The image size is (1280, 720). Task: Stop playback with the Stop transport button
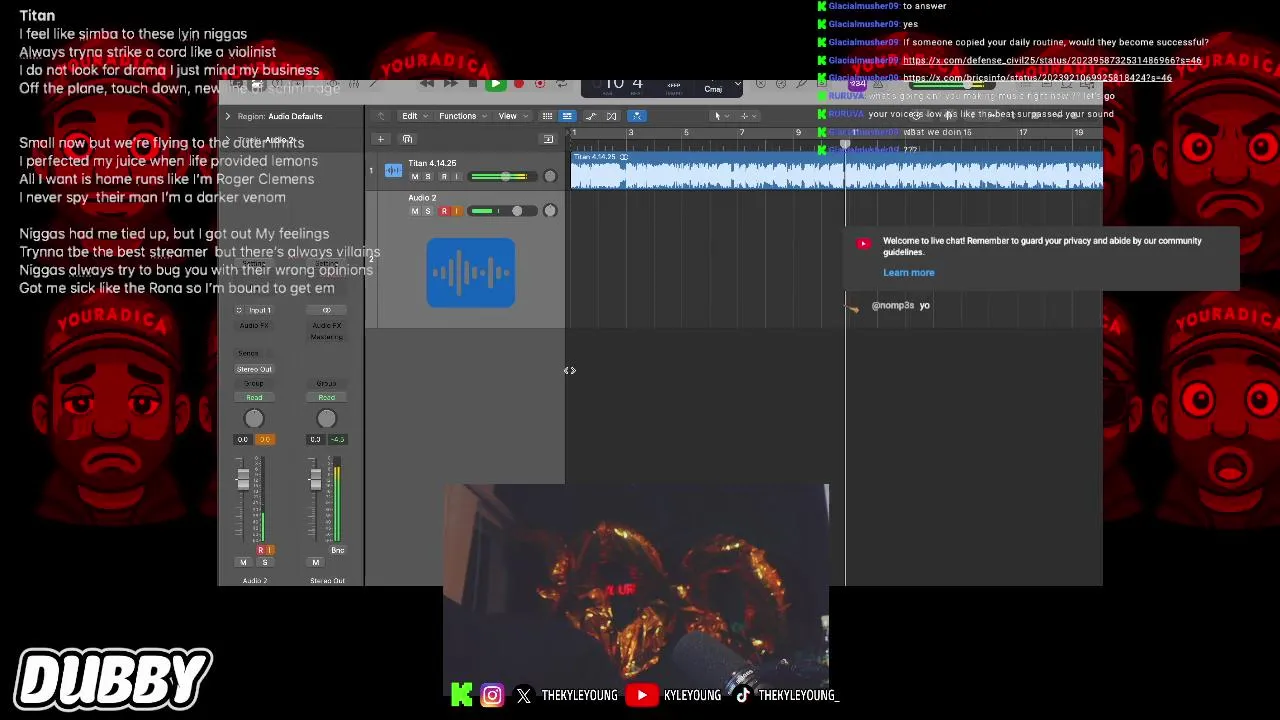click(473, 84)
